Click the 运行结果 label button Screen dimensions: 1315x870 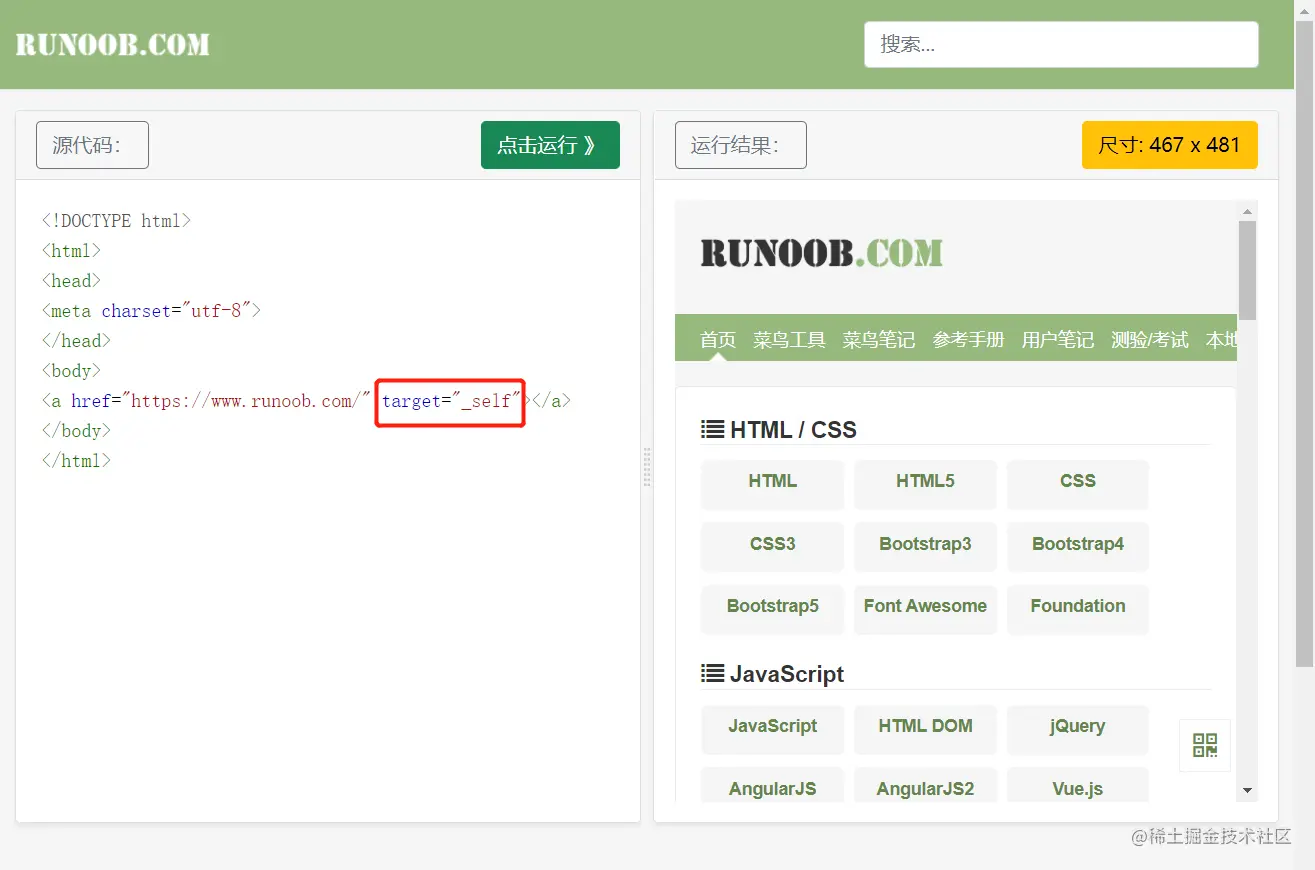tap(740, 145)
